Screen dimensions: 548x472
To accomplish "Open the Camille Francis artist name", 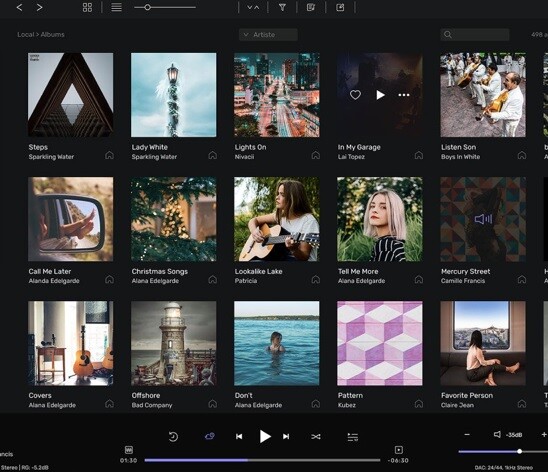I will click(x=463, y=281).
